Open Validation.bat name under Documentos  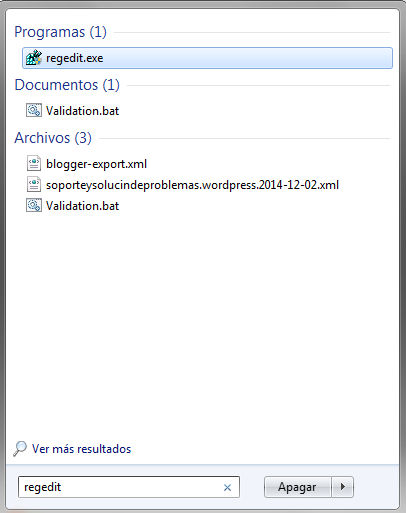[x=82, y=111]
